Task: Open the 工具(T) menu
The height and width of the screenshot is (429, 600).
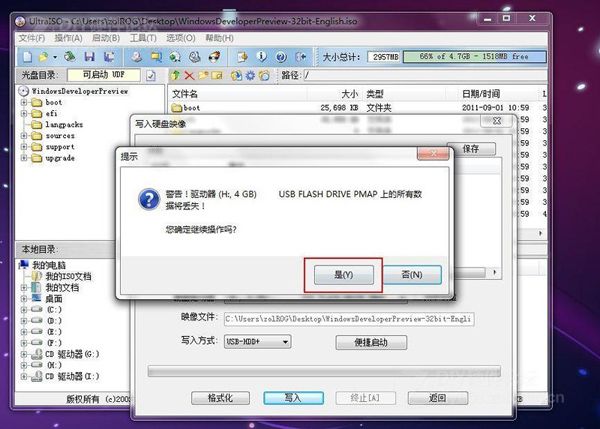Action: [x=143, y=38]
